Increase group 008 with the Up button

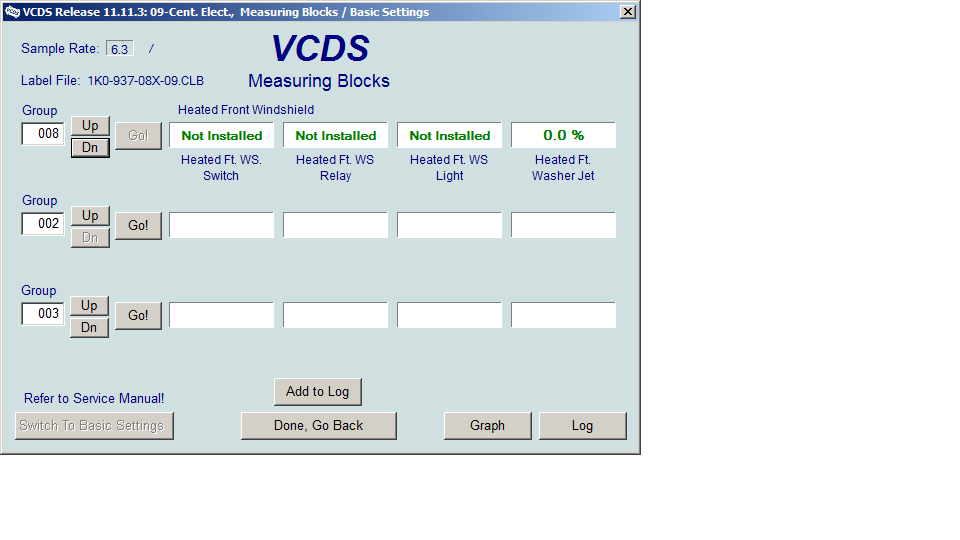click(90, 126)
